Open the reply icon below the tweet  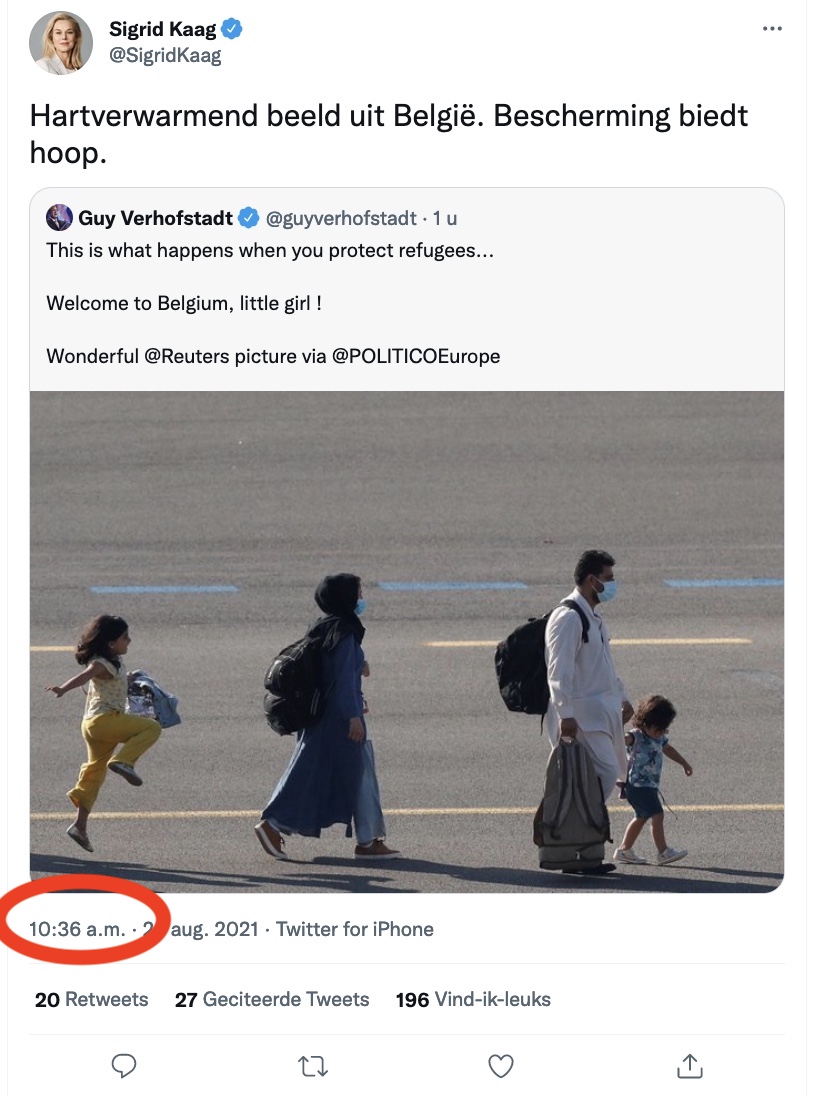click(123, 1065)
